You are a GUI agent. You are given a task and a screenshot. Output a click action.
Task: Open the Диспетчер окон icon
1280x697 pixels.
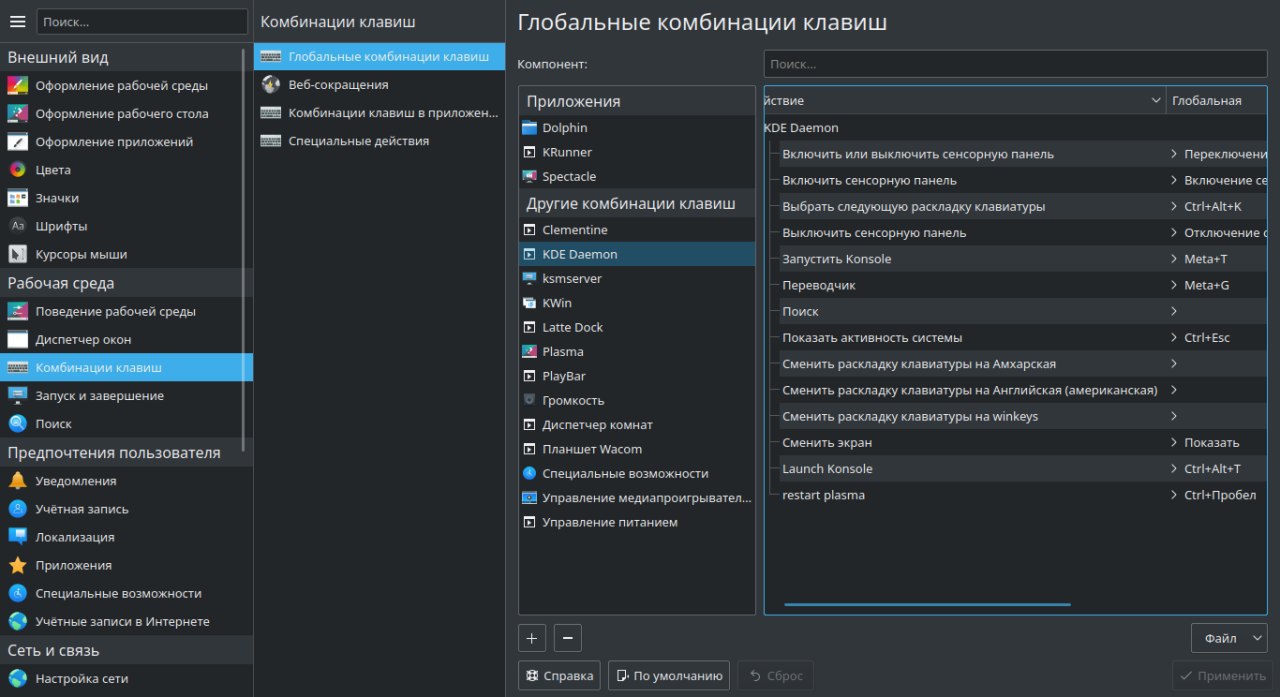(17, 339)
